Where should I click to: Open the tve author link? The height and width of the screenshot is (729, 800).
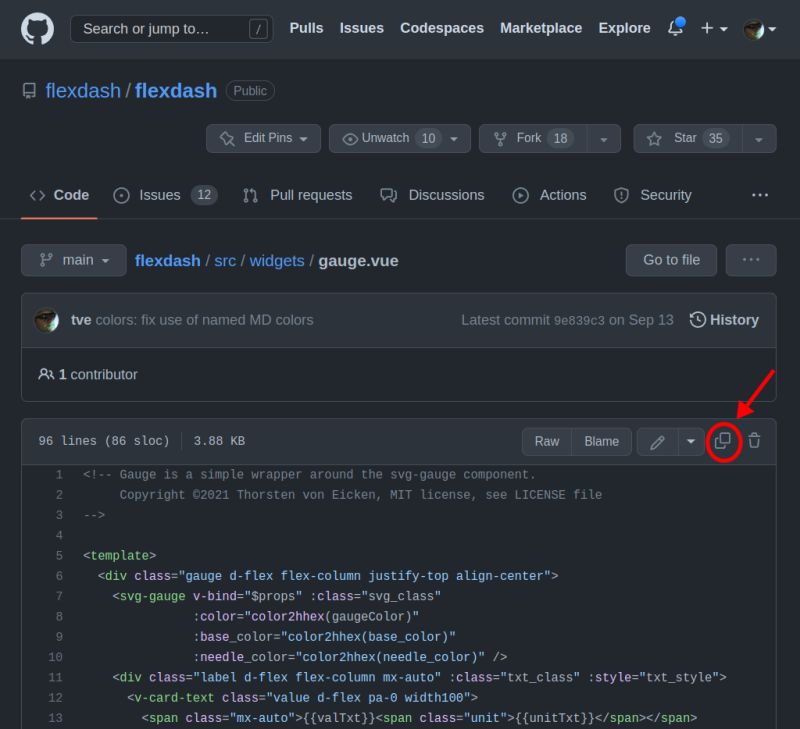[81, 320]
